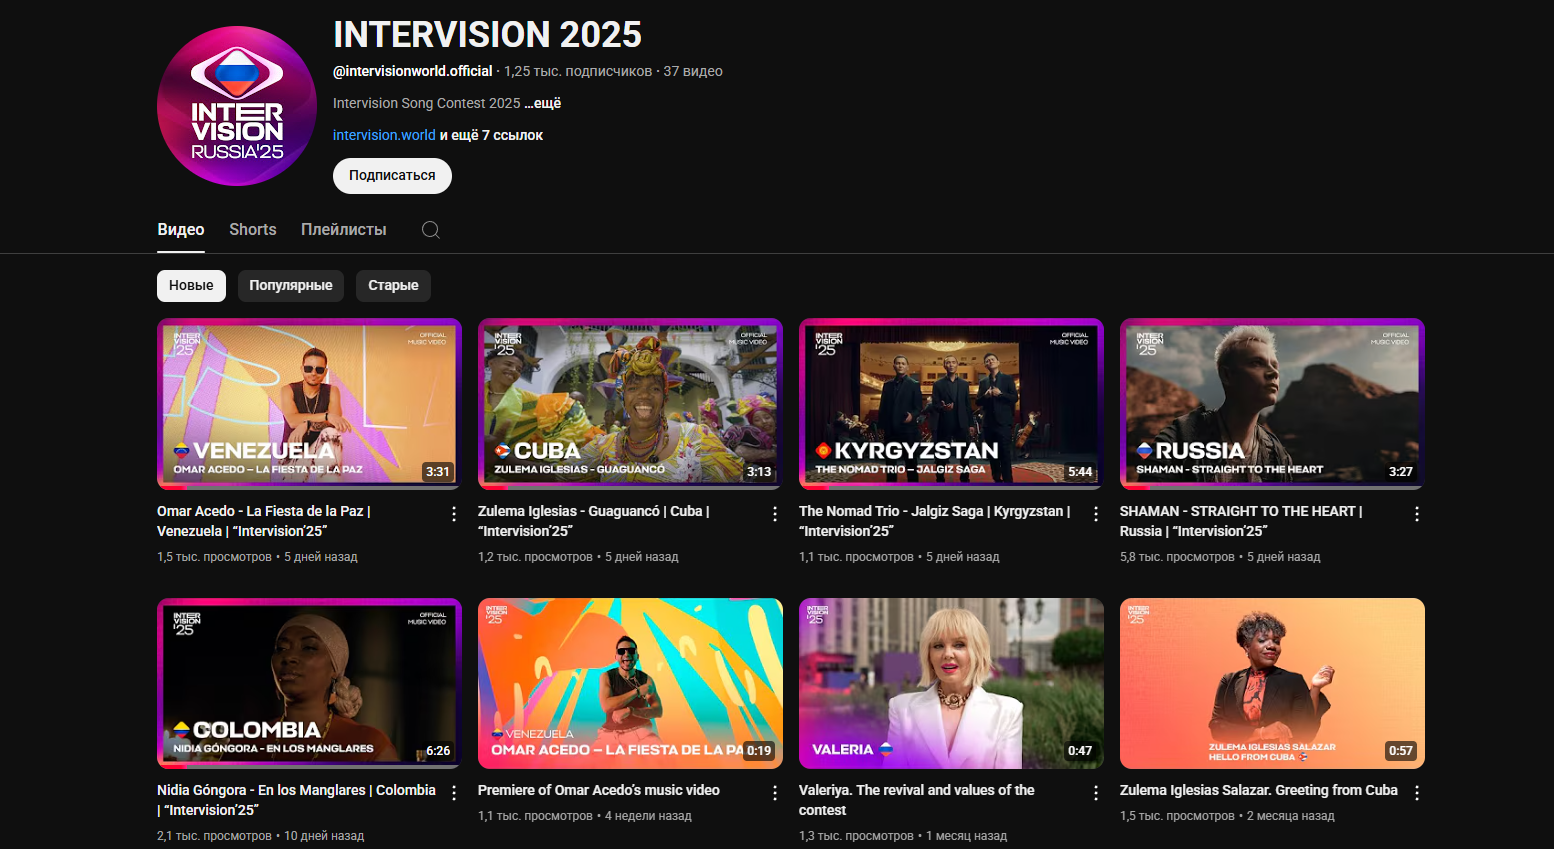Play the Valeria 0:47 thumbnail
The height and width of the screenshot is (849, 1554).
tap(951, 683)
